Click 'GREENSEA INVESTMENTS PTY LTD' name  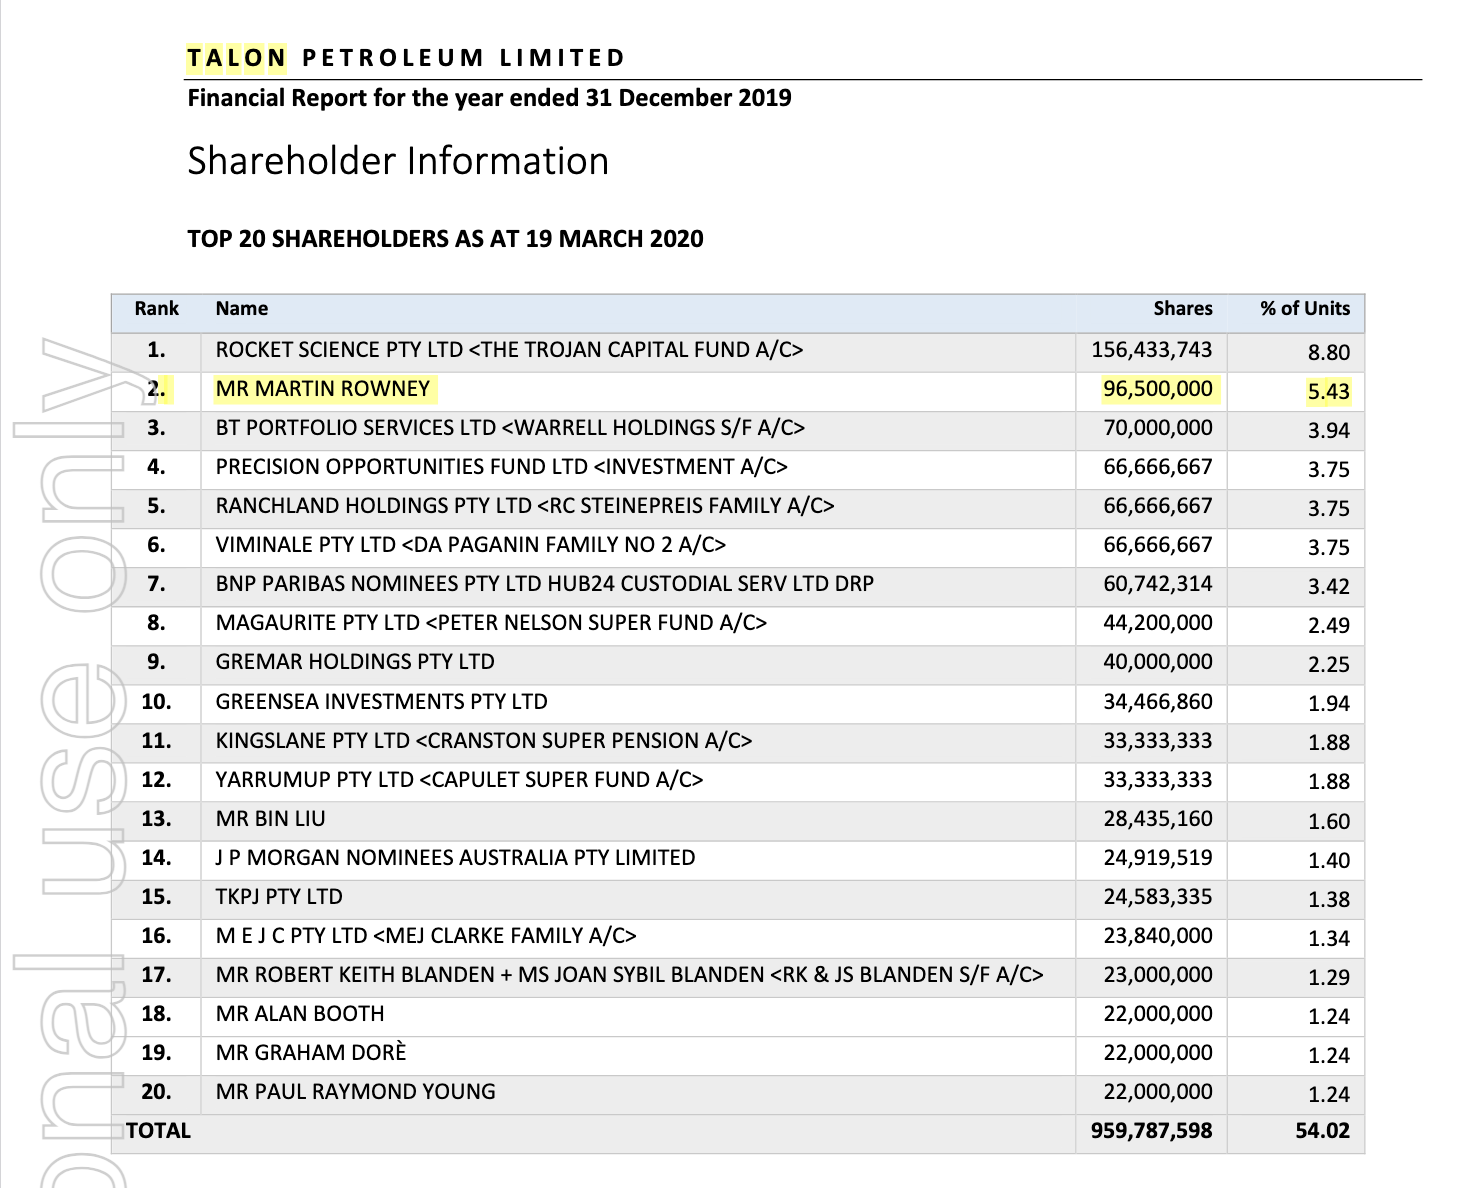point(382,702)
